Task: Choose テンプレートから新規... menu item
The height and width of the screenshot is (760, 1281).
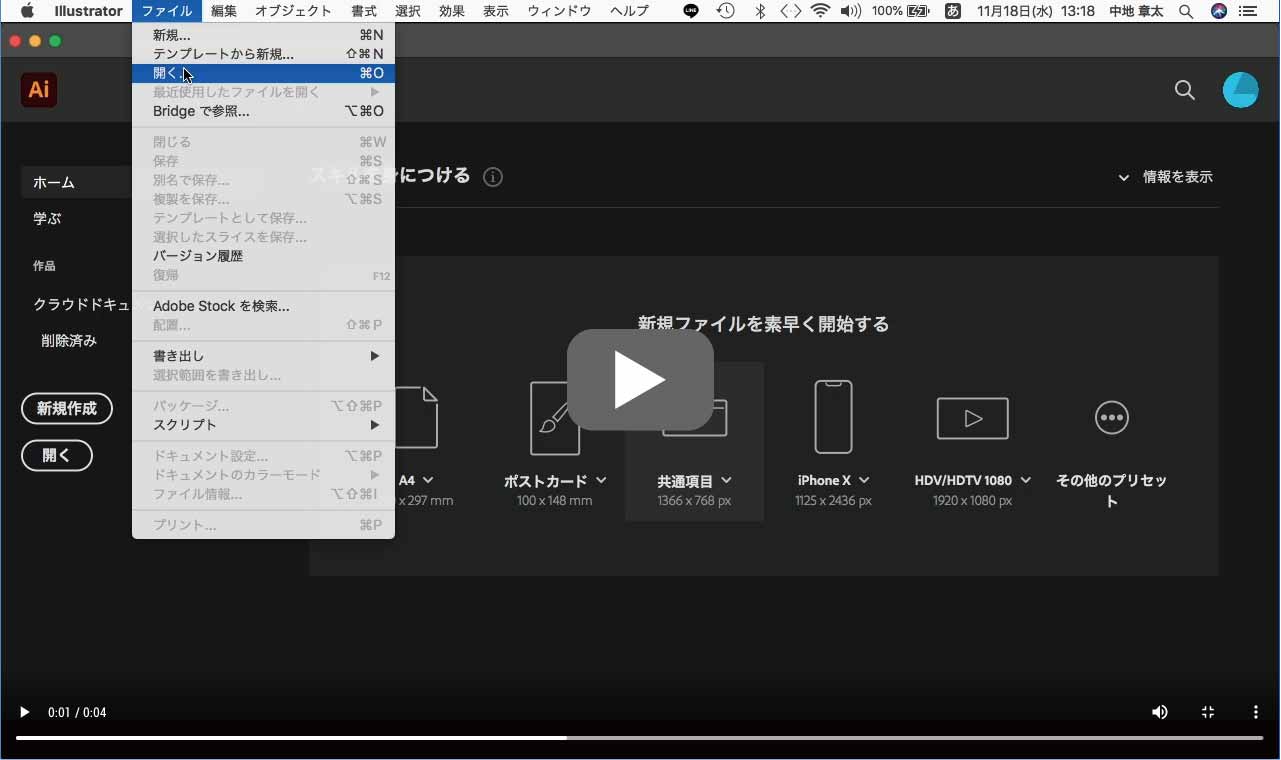Action: pos(263,54)
